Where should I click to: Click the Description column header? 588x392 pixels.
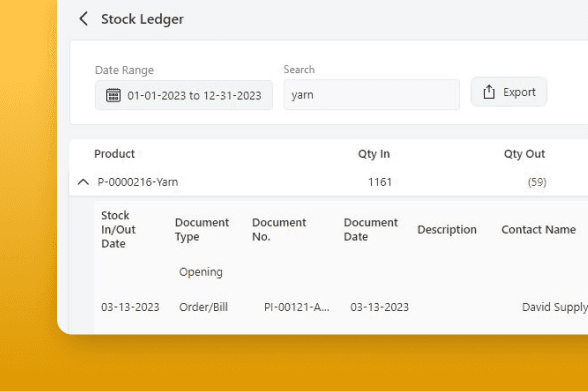click(447, 230)
